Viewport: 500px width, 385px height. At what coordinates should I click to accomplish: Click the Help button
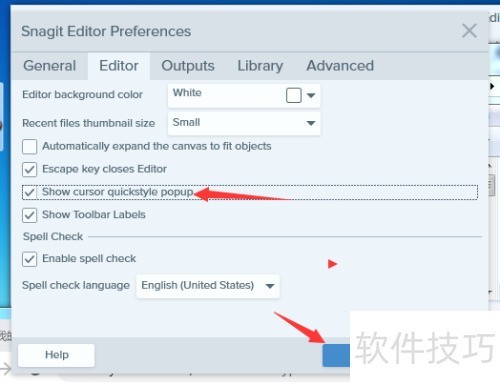(x=56, y=355)
